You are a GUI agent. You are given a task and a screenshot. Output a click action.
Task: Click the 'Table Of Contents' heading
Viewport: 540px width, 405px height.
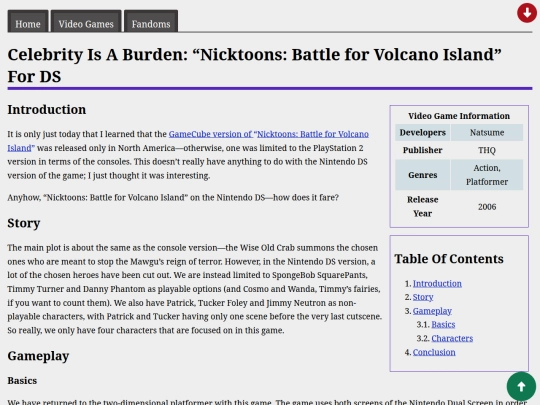pyautogui.click(x=449, y=259)
